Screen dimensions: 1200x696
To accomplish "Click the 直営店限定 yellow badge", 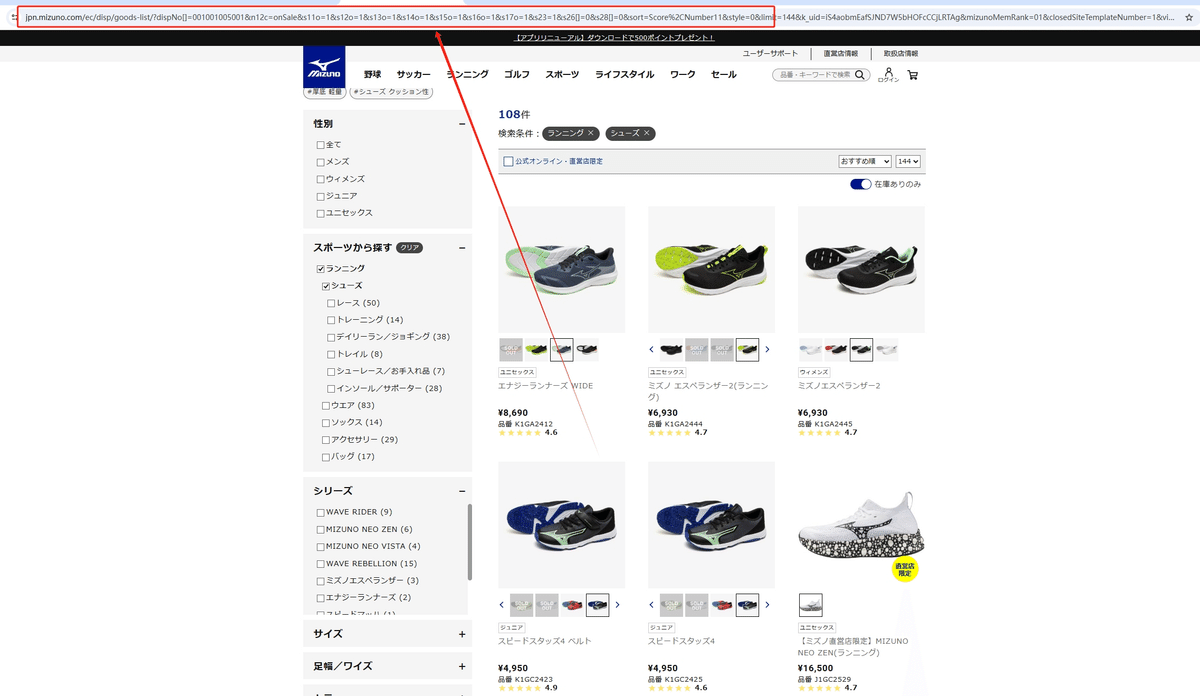I will 905,569.
